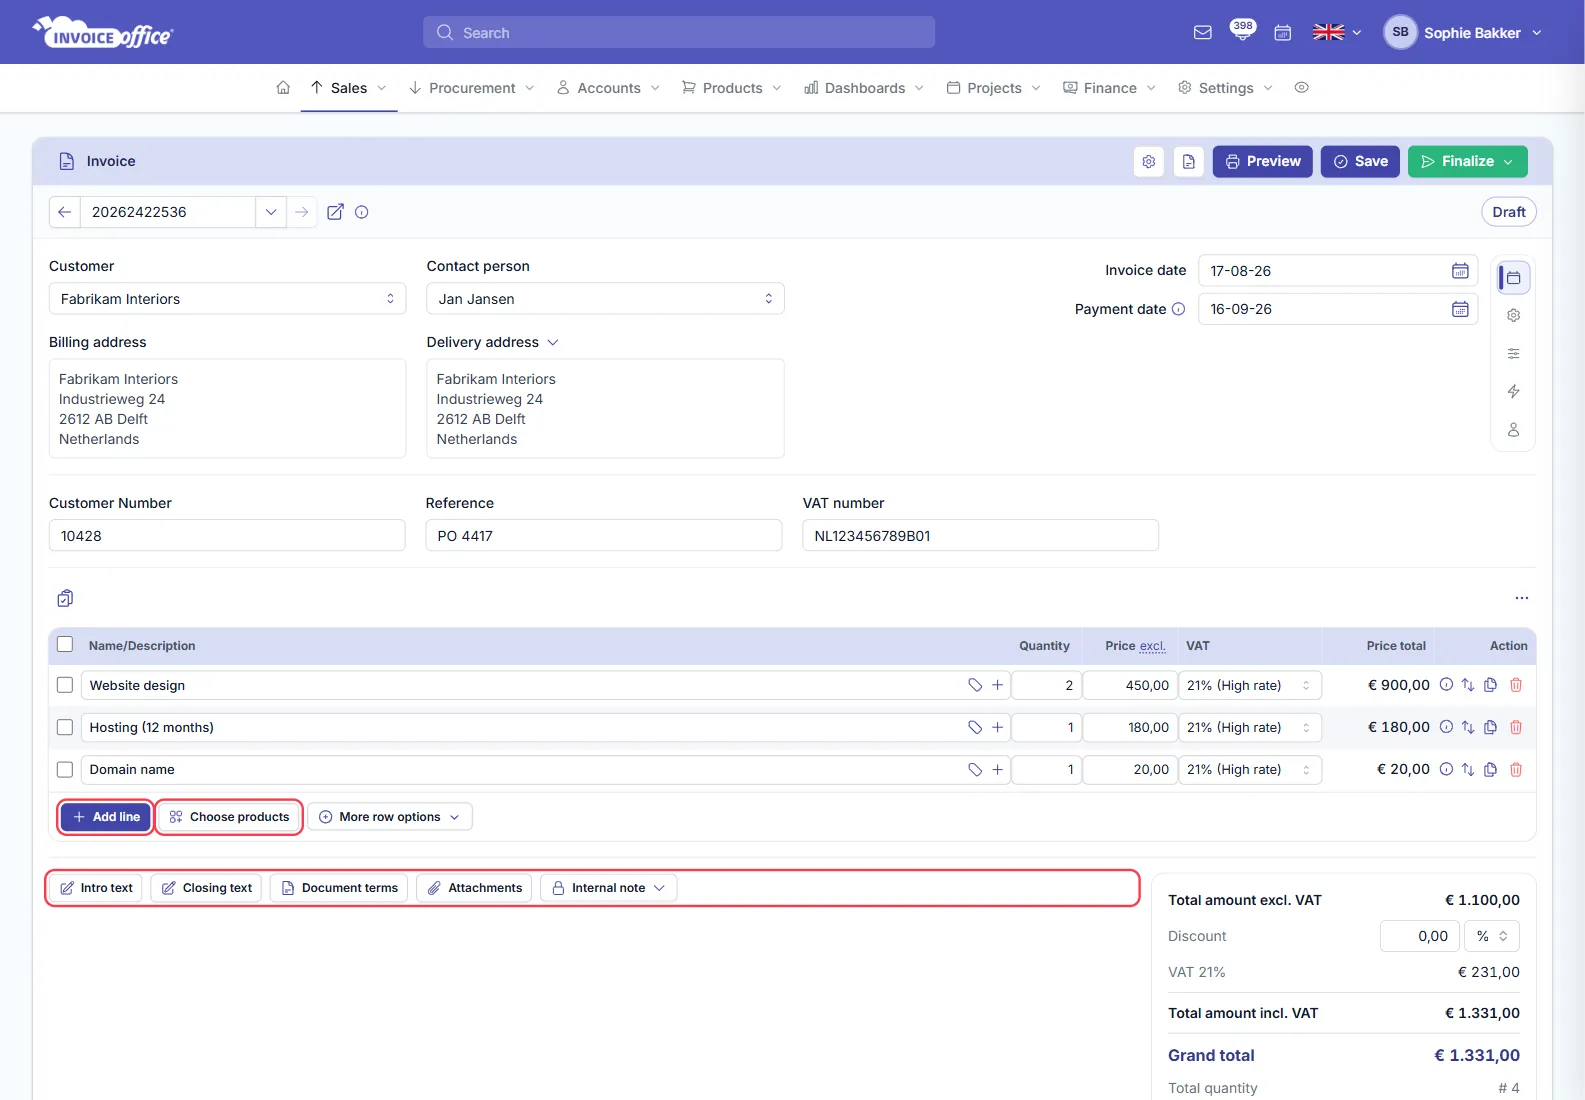
Task: Reorder the Domain name line
Action: pyautogui.click(x=1467, y=770)
